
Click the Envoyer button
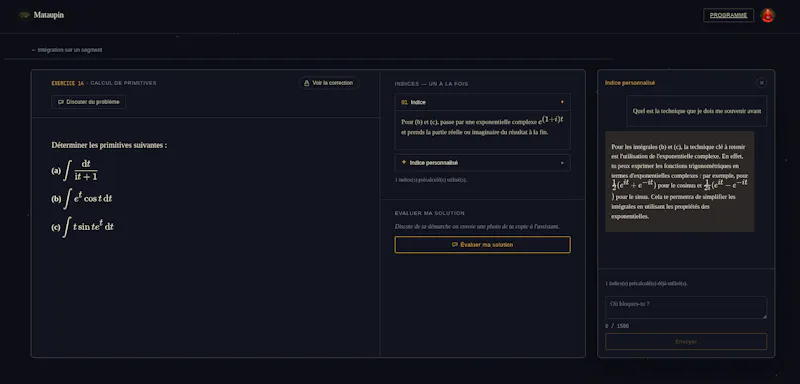pyautogui.click(x=686, y=342)
